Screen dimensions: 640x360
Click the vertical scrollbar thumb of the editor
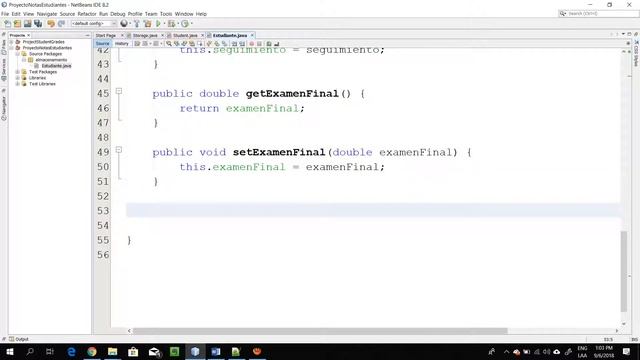[624, 271]
